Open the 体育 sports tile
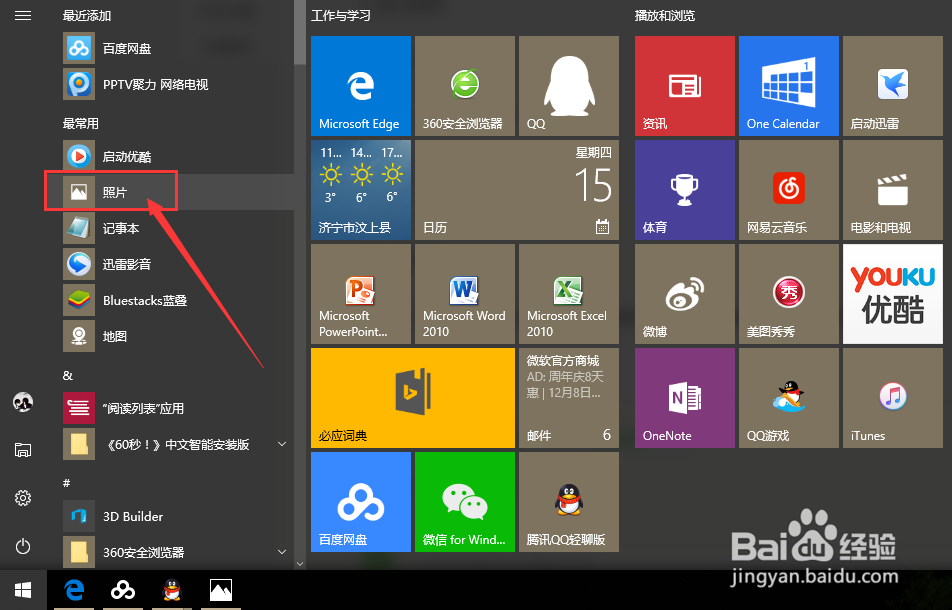Viewport: 952px width, 610px height. pos(685,190)
